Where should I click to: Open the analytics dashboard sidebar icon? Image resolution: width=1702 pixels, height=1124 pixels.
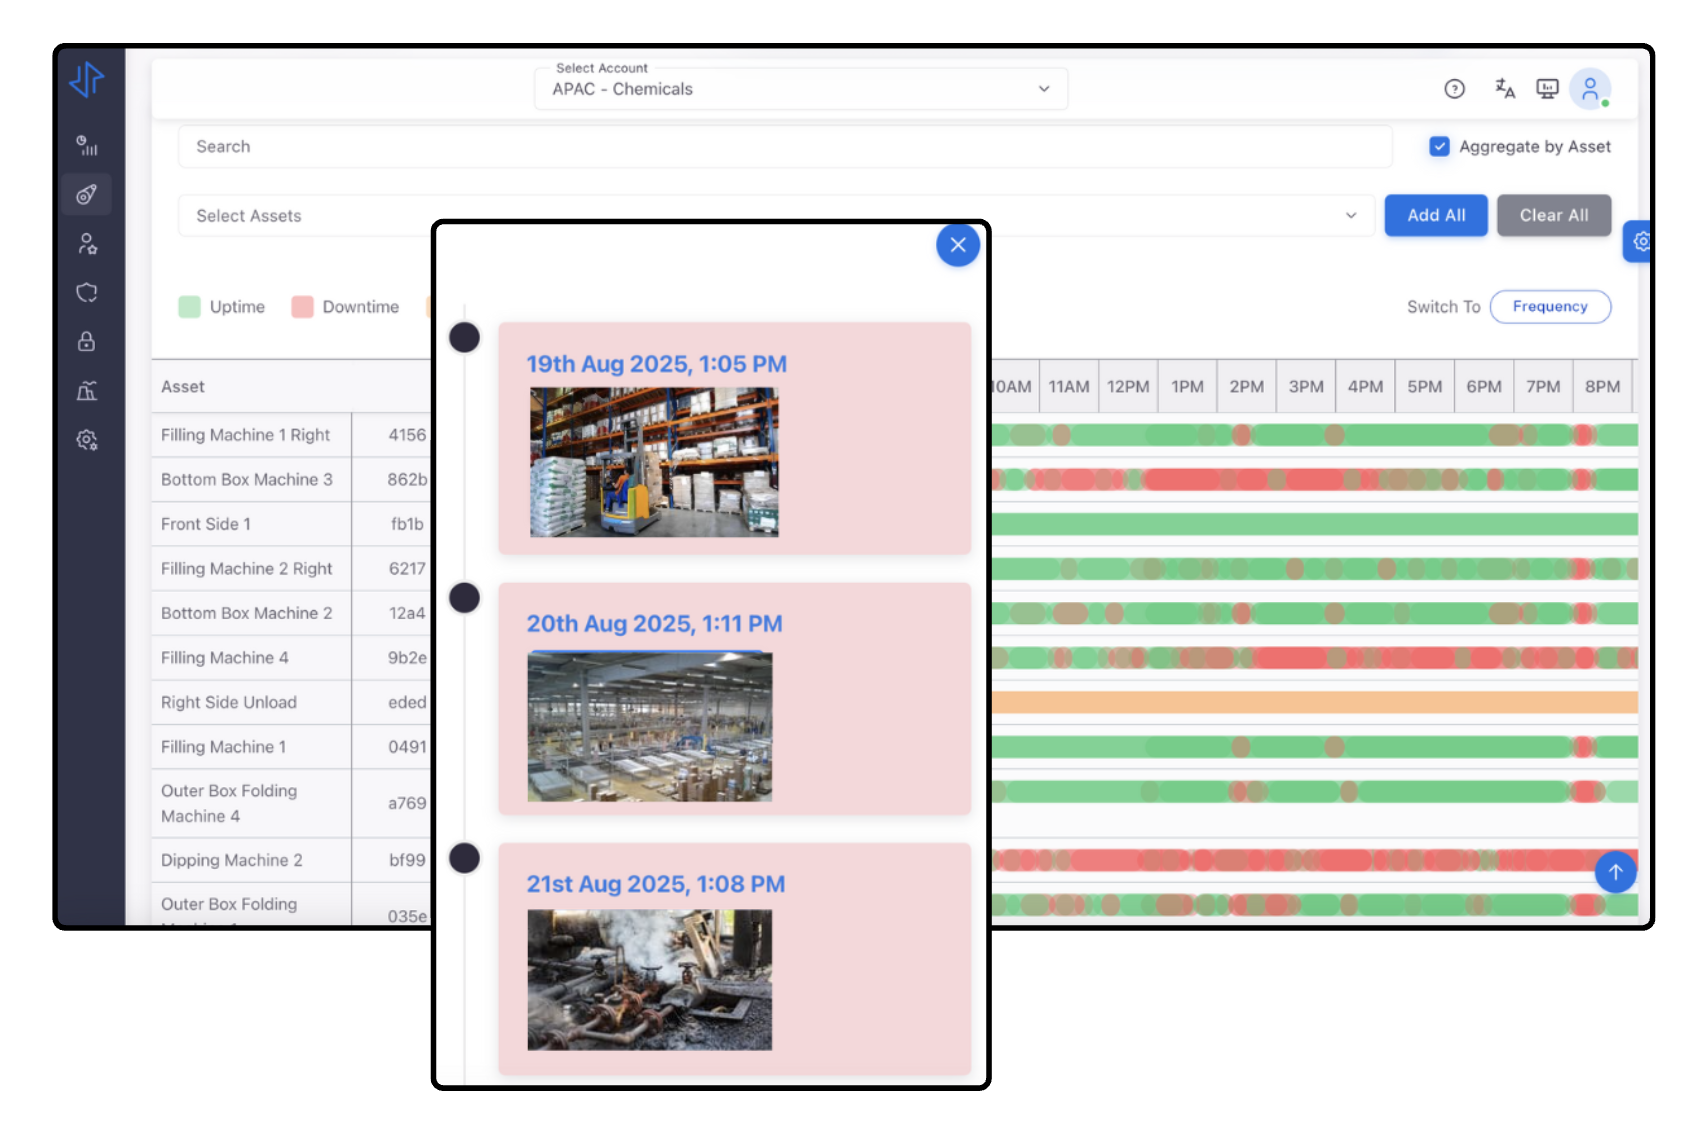(87, 146)
